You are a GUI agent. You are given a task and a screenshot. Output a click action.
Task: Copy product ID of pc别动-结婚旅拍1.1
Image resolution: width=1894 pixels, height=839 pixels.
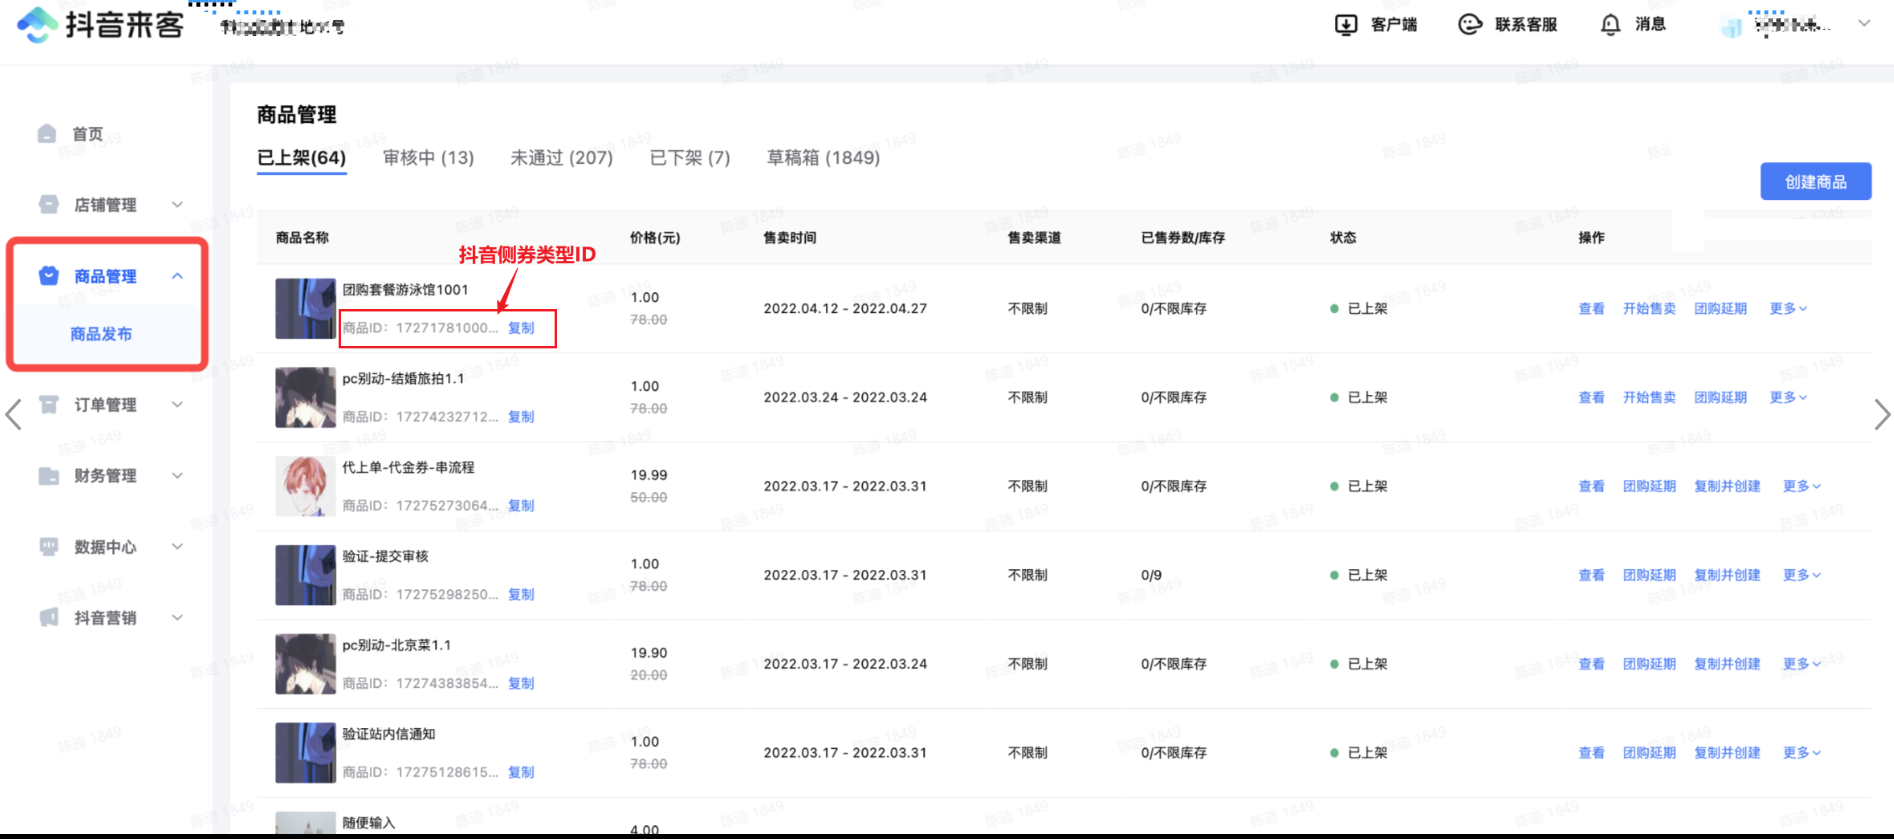(x=521, y=417)
